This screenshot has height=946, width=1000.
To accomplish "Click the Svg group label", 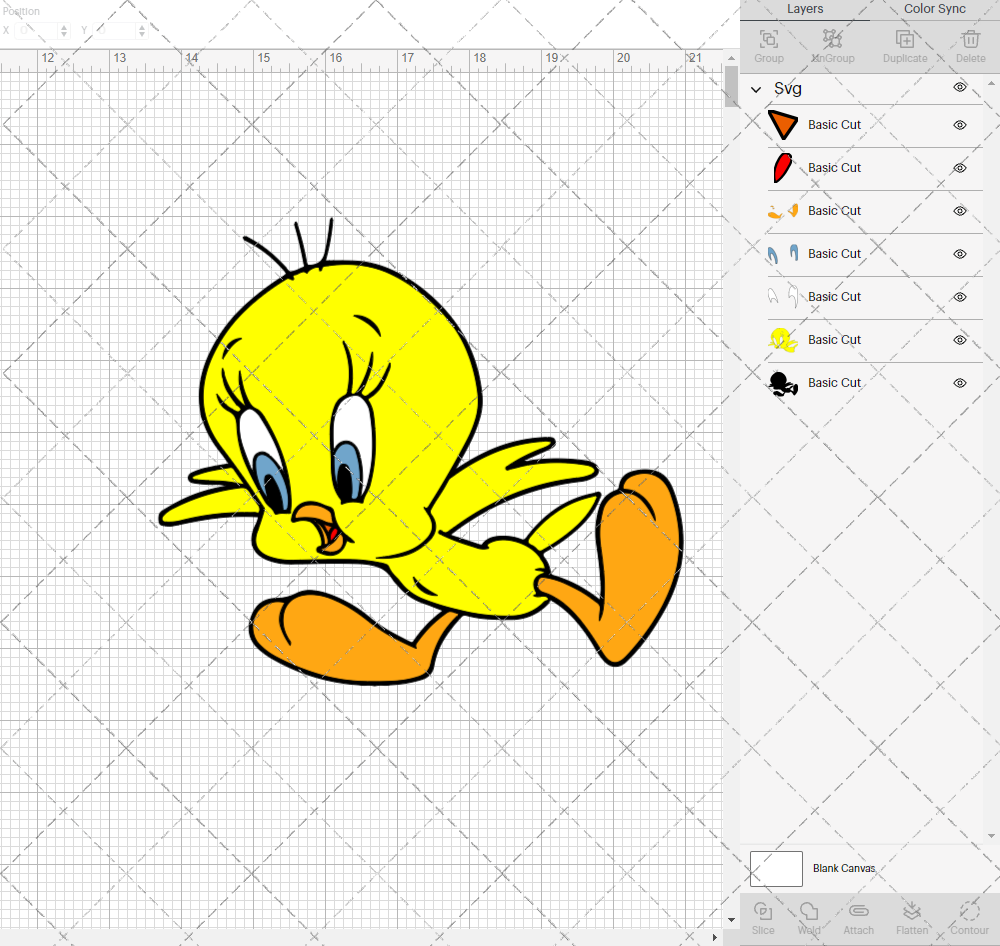I will pos(787,89).
